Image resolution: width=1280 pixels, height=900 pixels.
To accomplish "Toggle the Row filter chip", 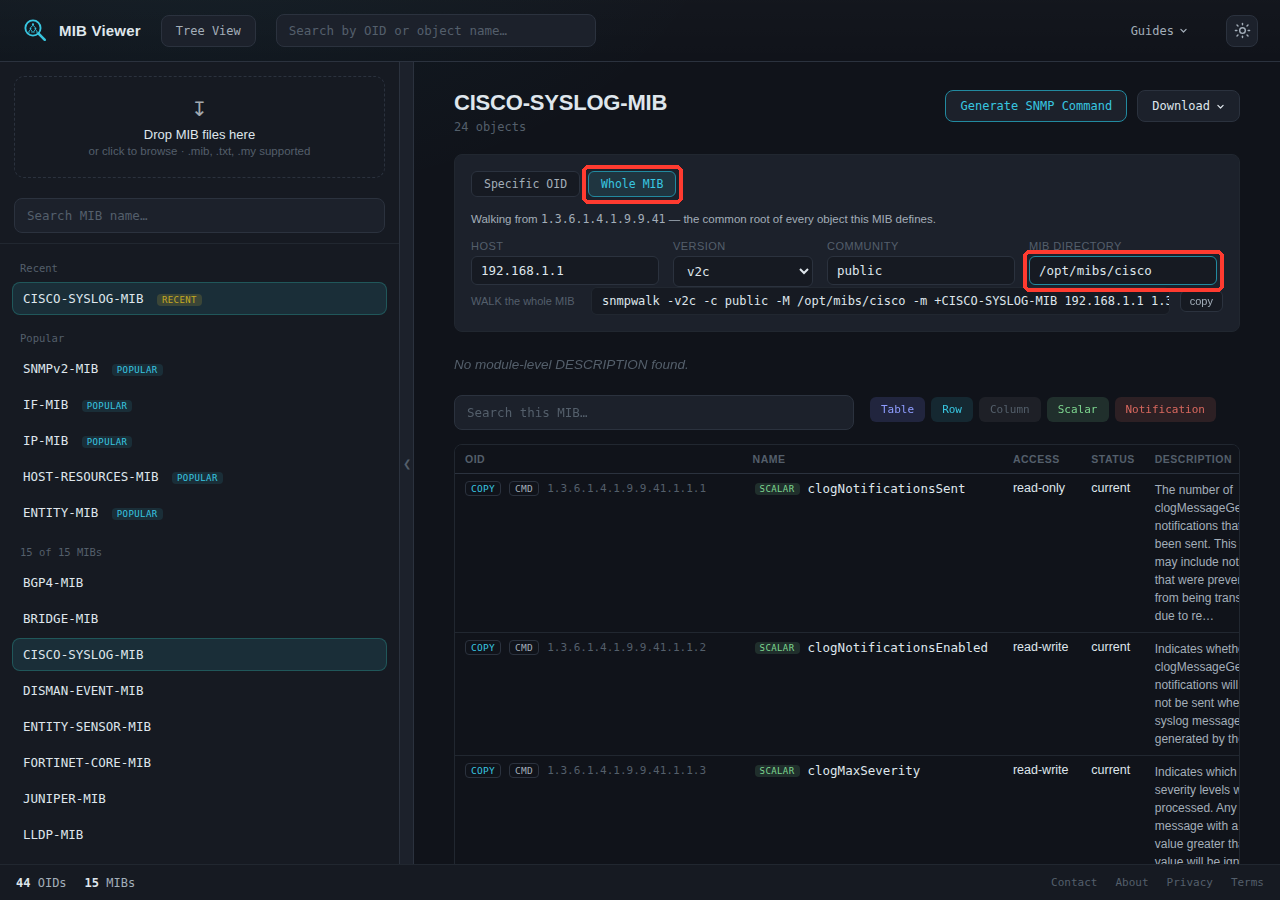I will (x=952, y=409).
